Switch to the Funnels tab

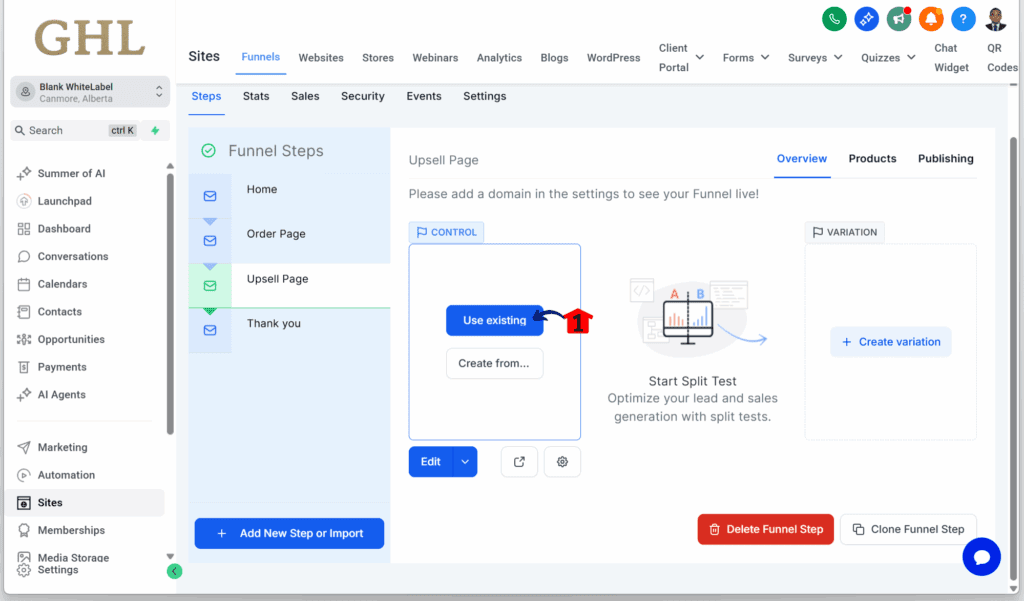(261, 57)
